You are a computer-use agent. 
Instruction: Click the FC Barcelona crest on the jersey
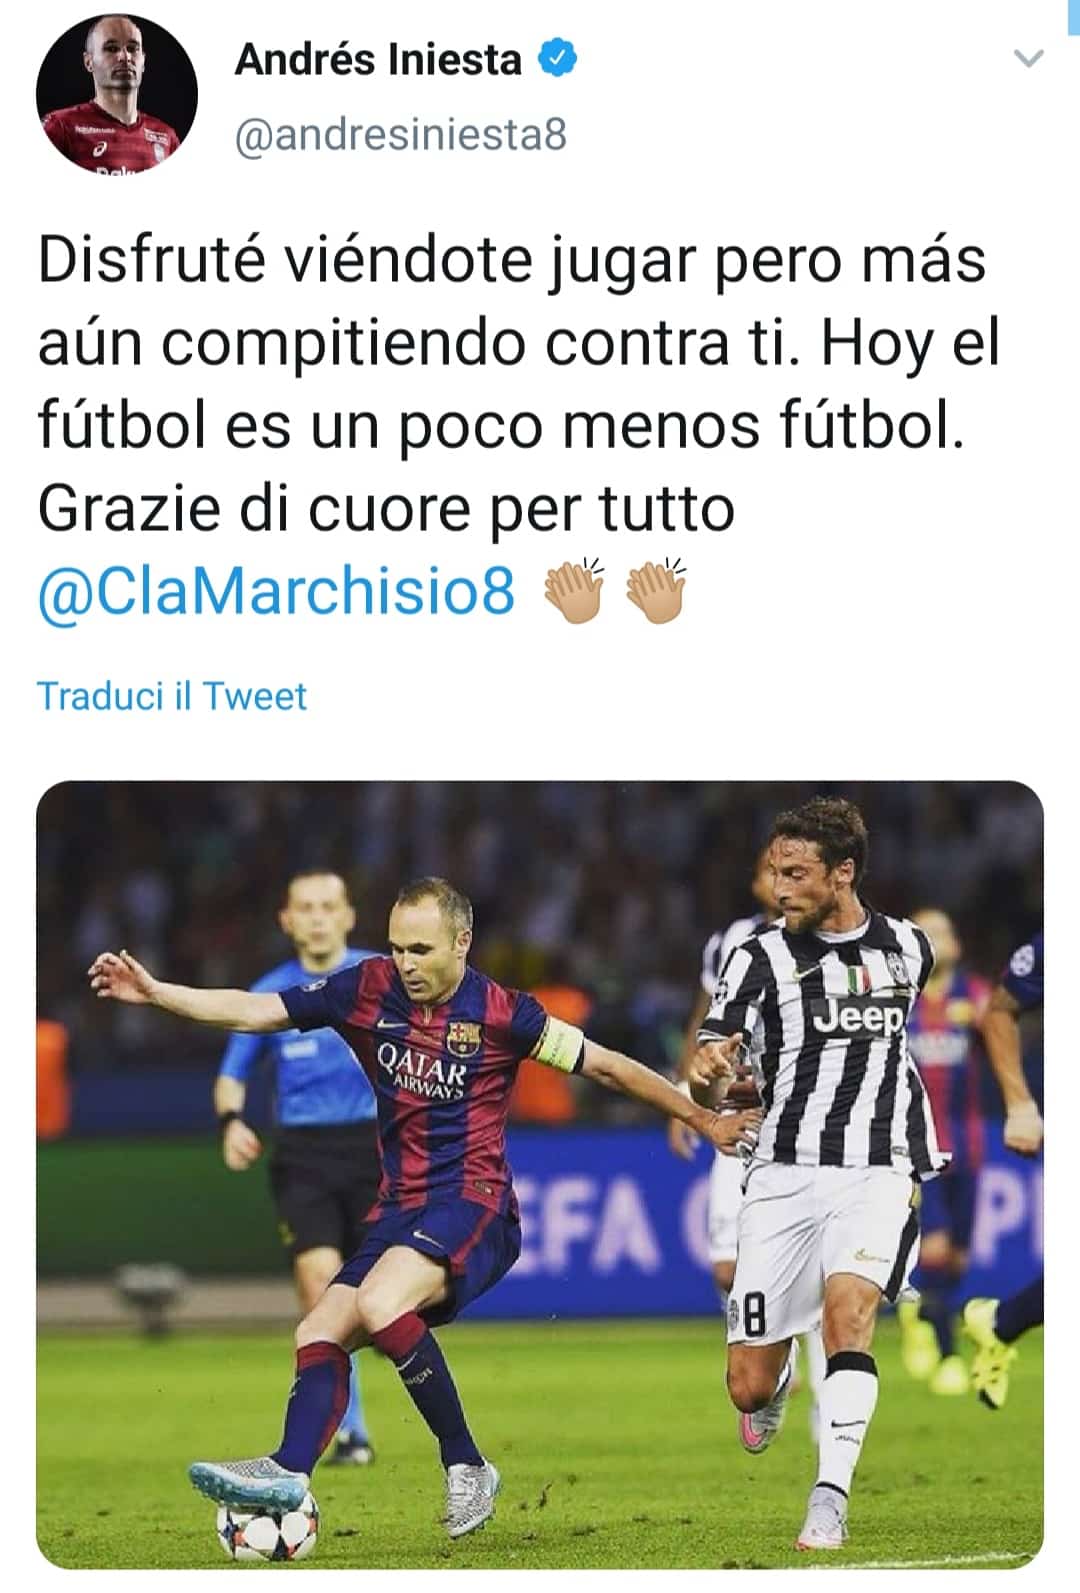coord(462,1037)
